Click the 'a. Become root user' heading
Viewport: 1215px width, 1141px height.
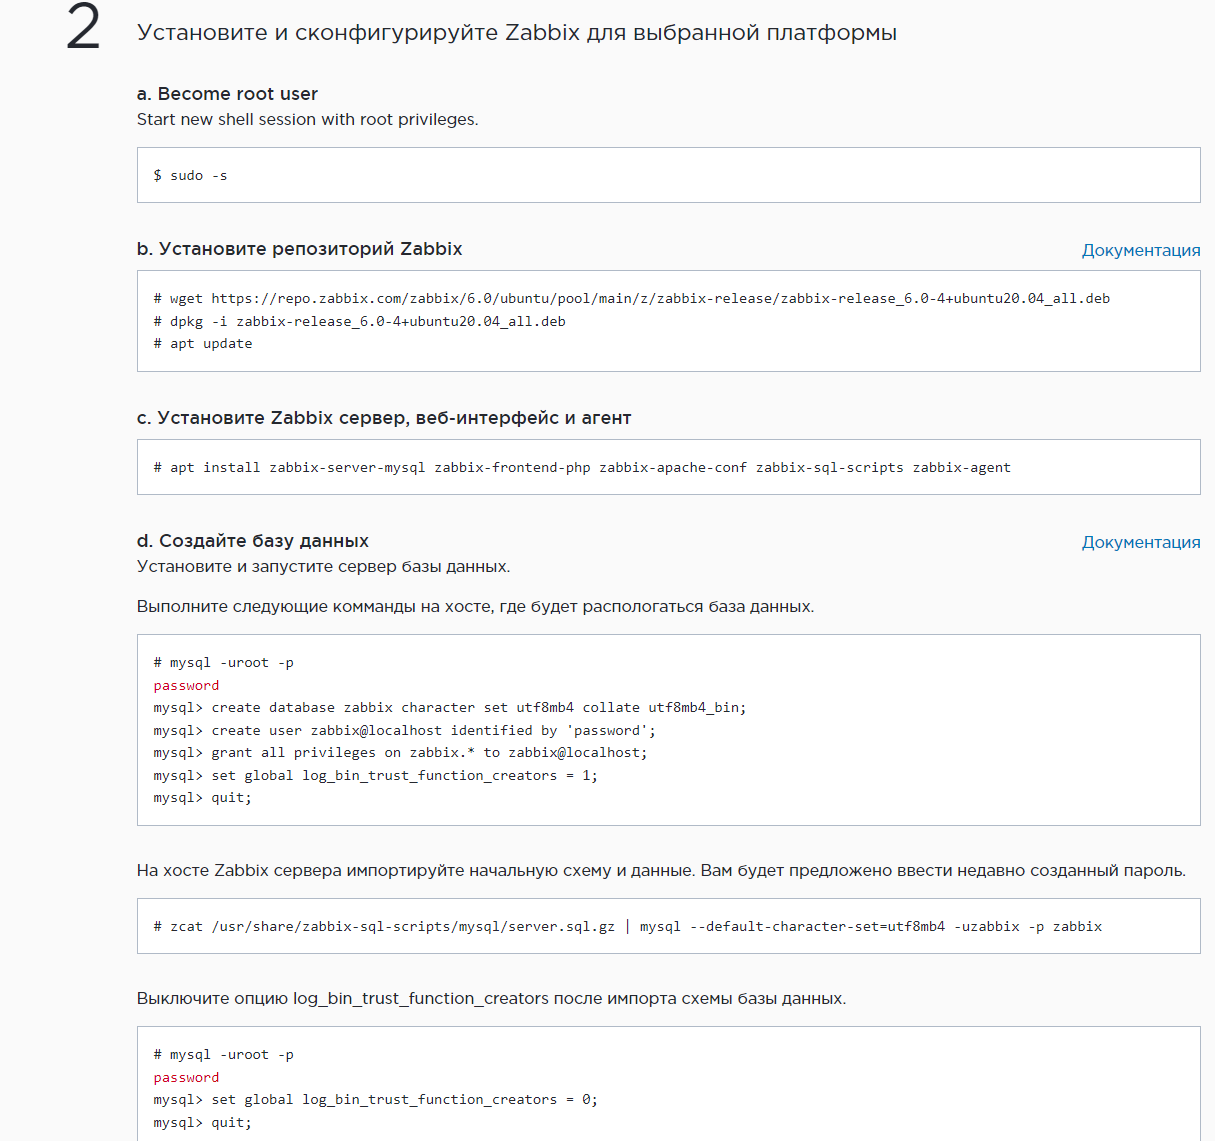point(227,94)
